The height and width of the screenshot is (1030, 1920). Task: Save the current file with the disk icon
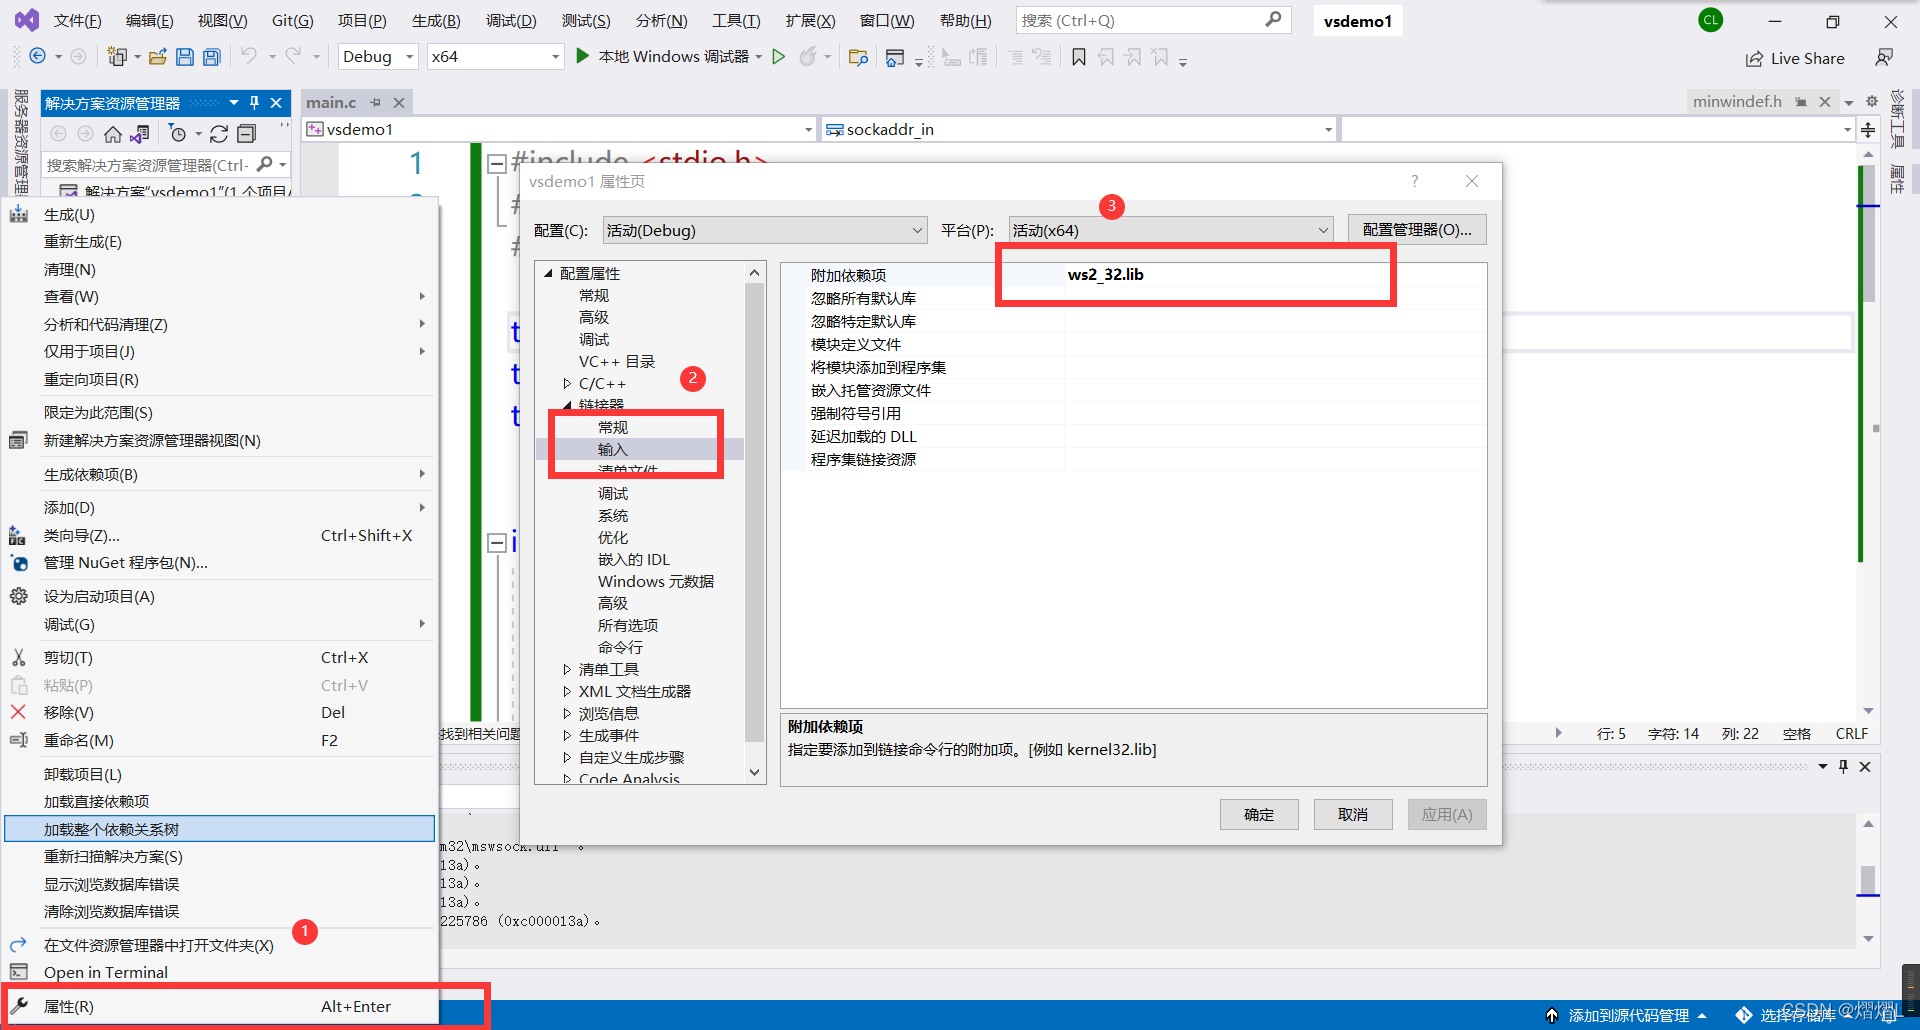point(185,57)
